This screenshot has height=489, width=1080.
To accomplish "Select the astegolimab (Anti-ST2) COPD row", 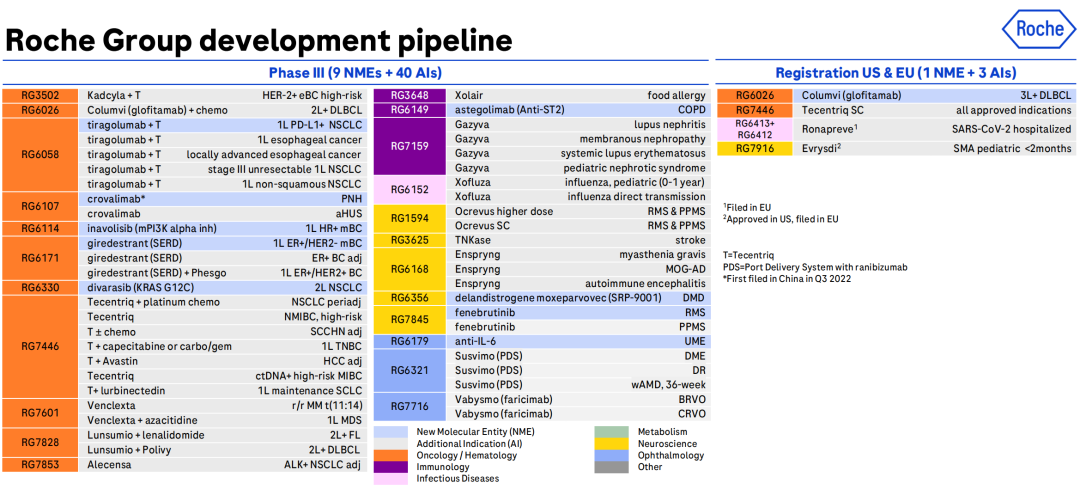I will [581, 109].
